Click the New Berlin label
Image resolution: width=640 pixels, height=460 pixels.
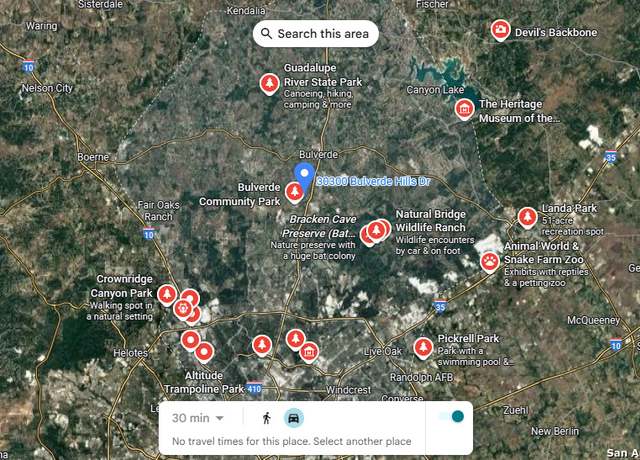[555, 431]
